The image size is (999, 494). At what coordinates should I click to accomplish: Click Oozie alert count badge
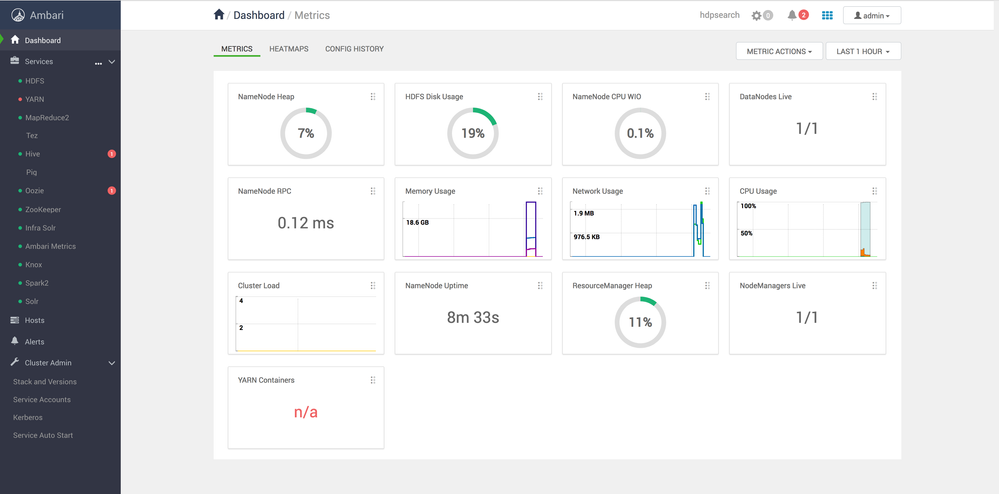point(111,191)
